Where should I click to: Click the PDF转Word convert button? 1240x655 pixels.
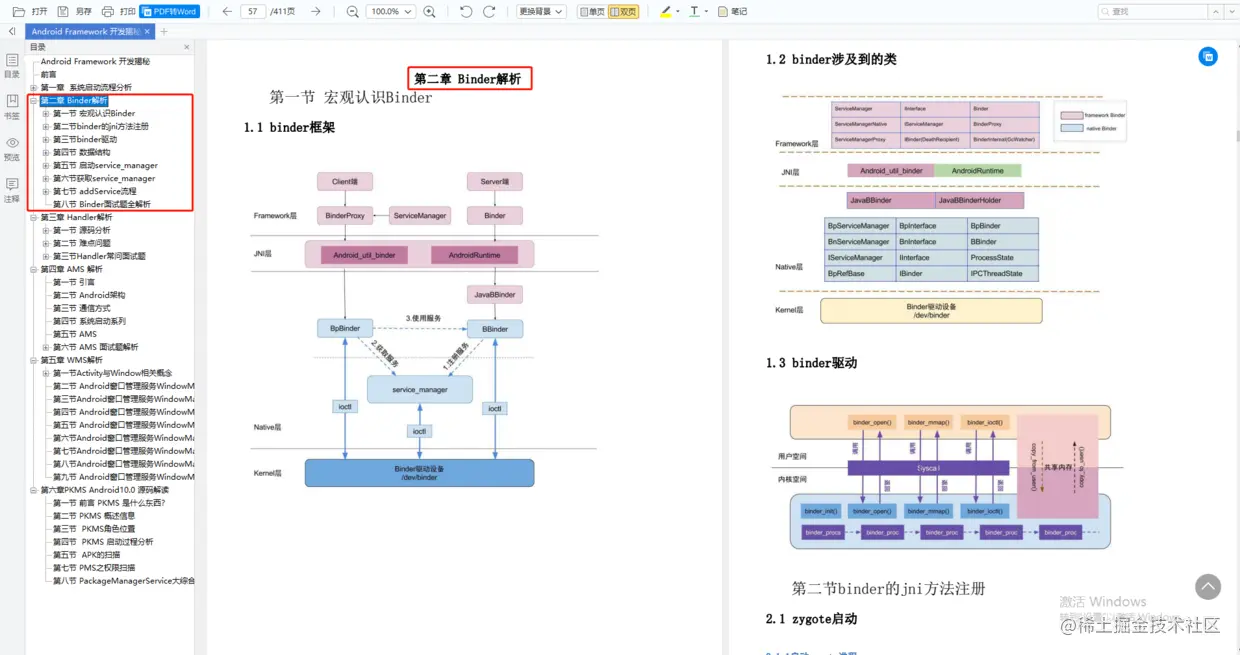point(169,11)
